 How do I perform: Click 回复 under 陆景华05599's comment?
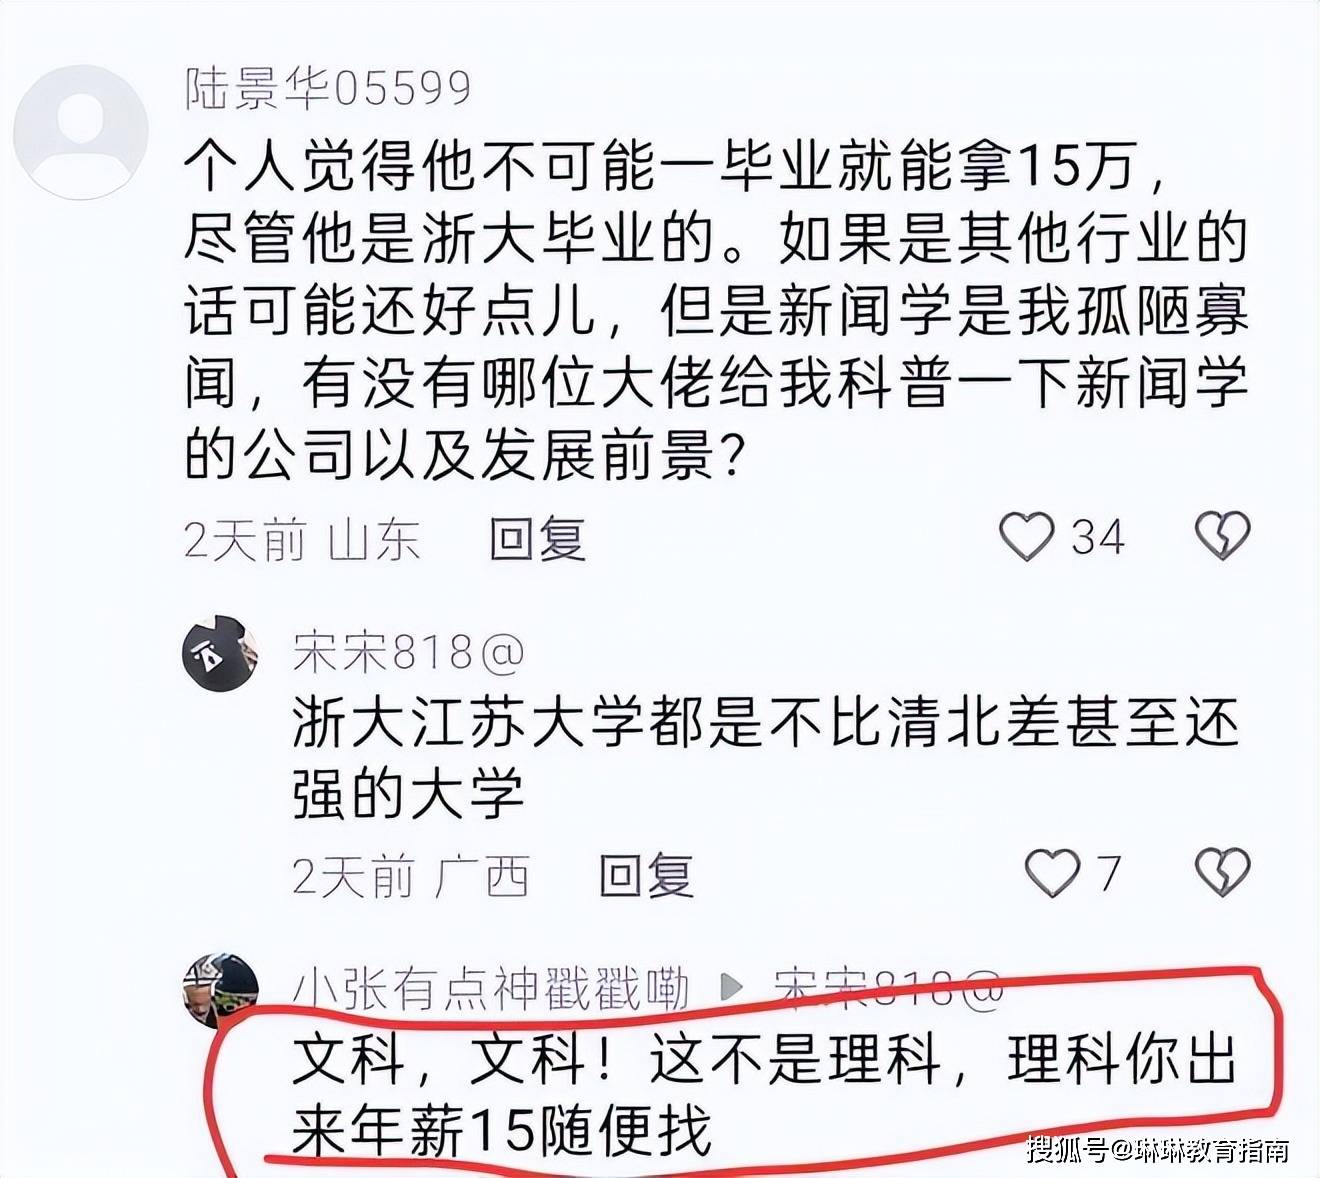pos(537,540)
